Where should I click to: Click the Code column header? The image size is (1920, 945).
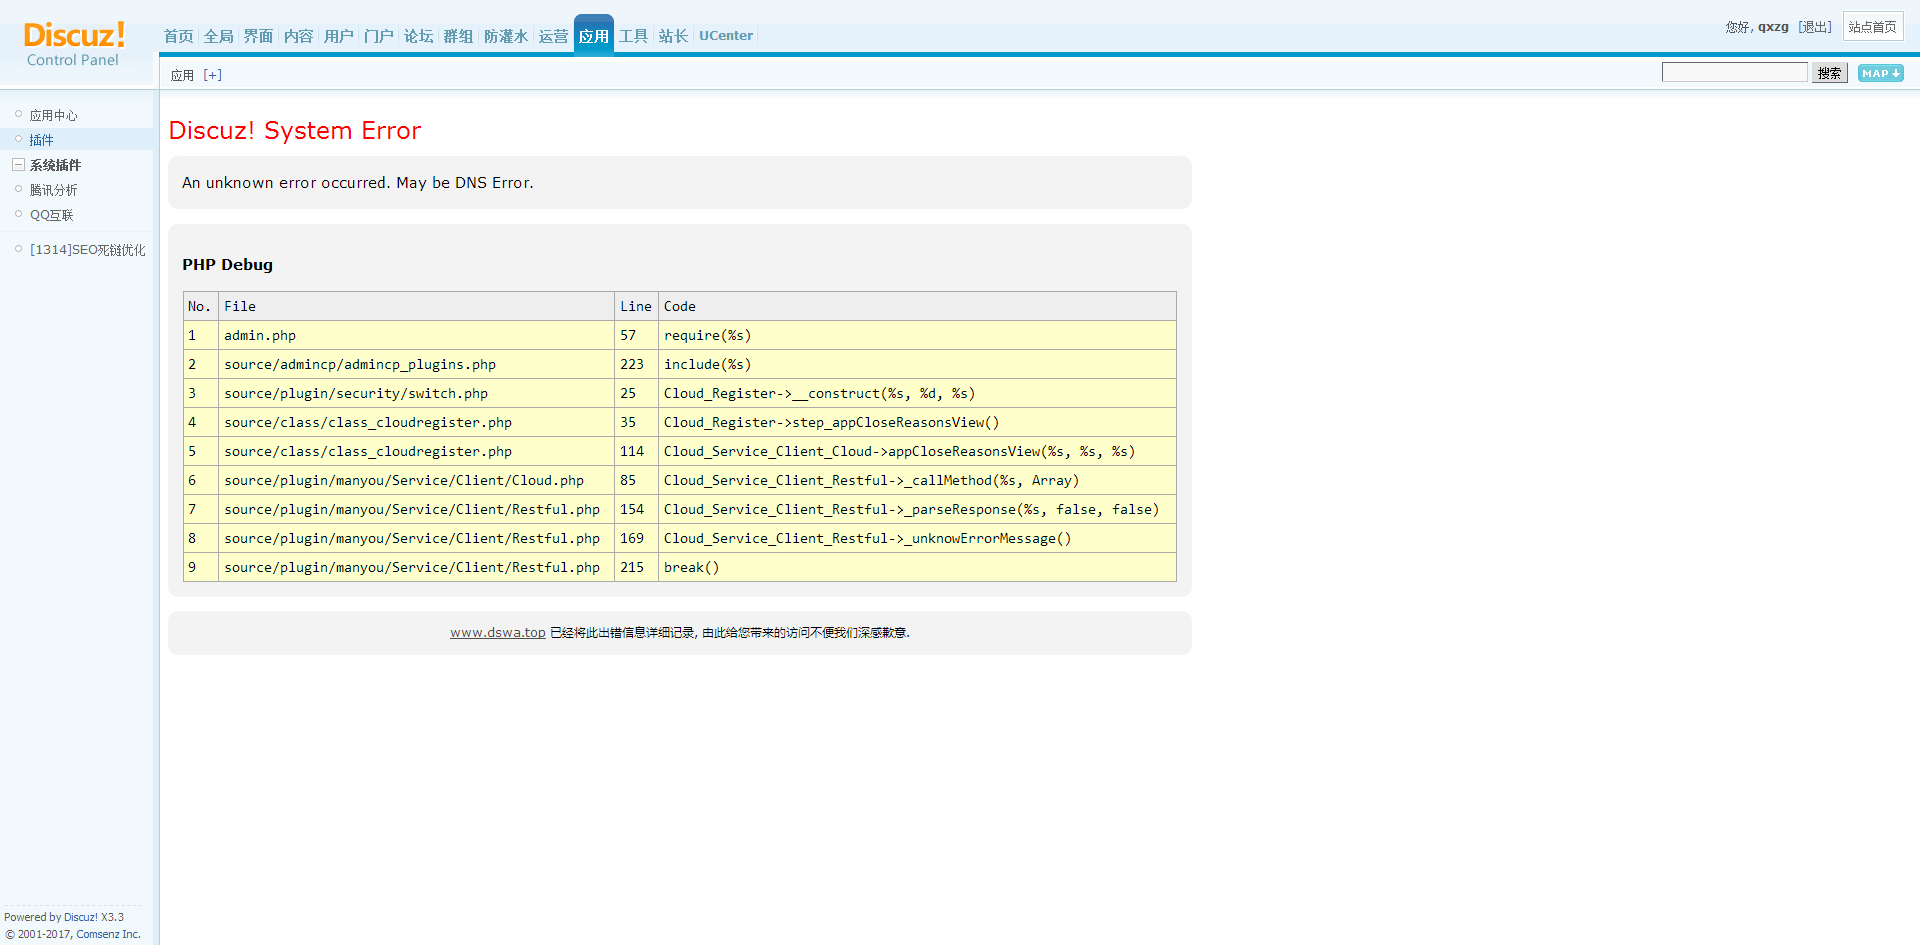coord(917,306)
